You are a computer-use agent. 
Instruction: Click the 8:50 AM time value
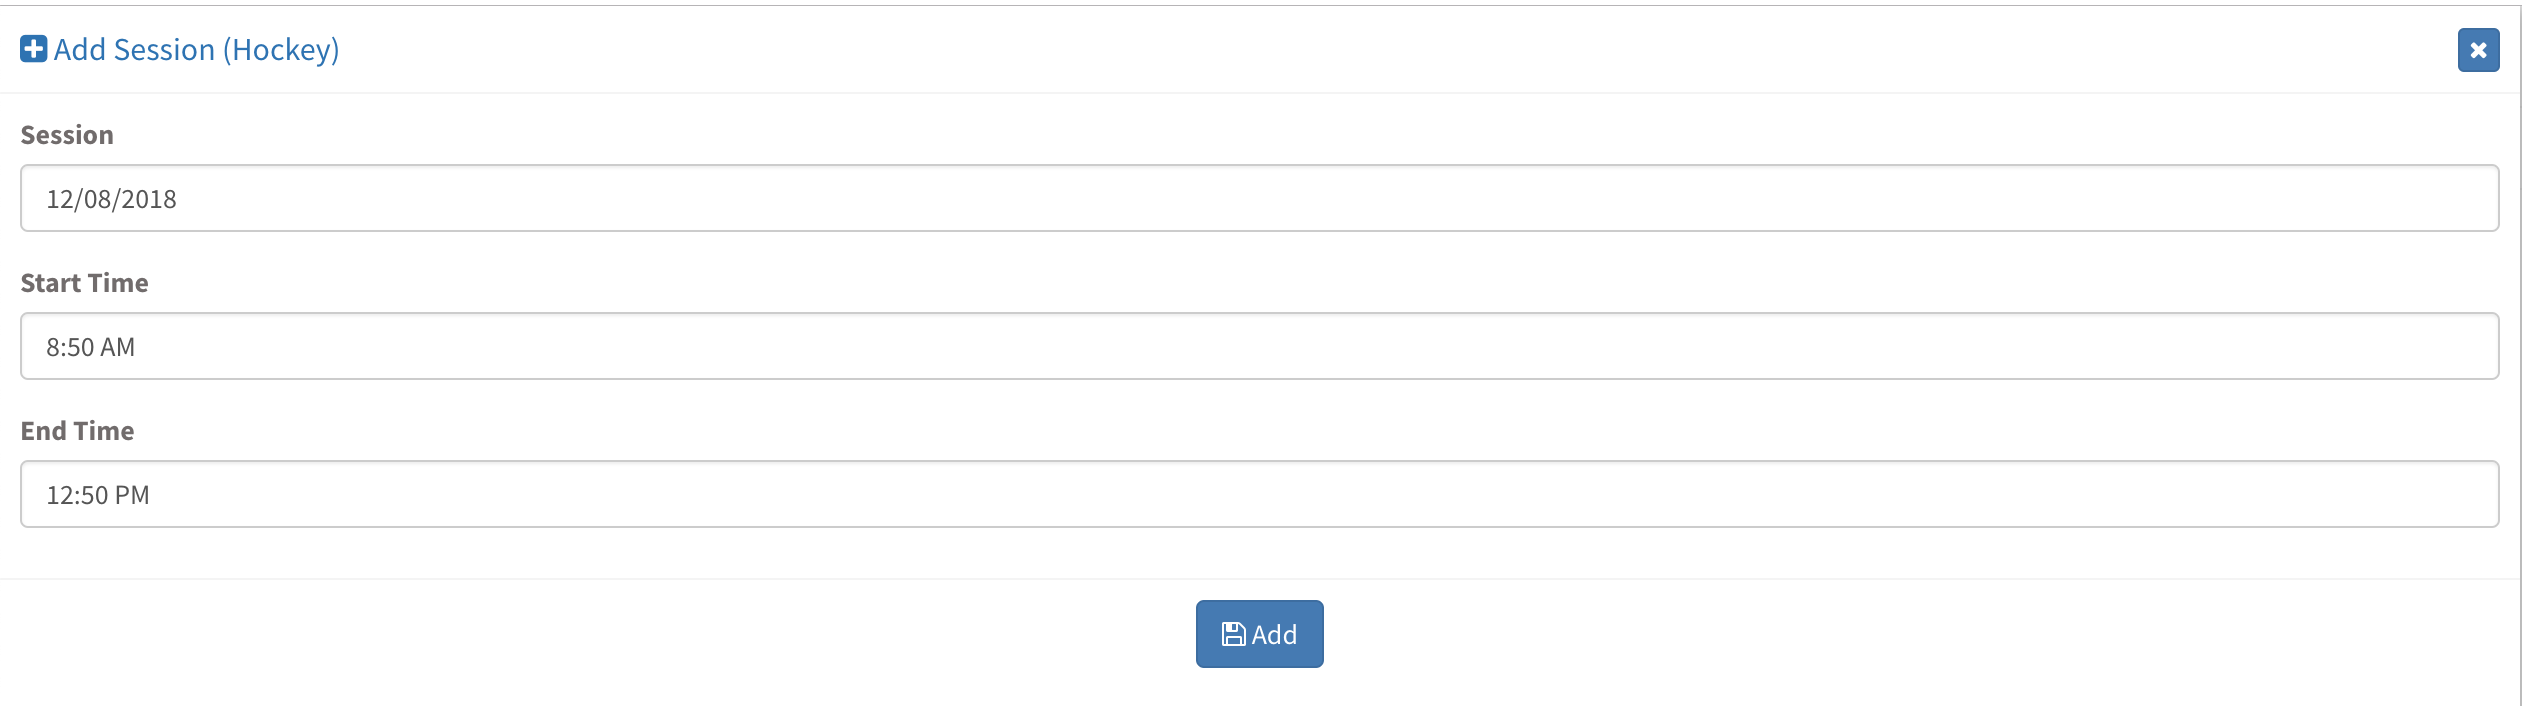tap(90, 347)
